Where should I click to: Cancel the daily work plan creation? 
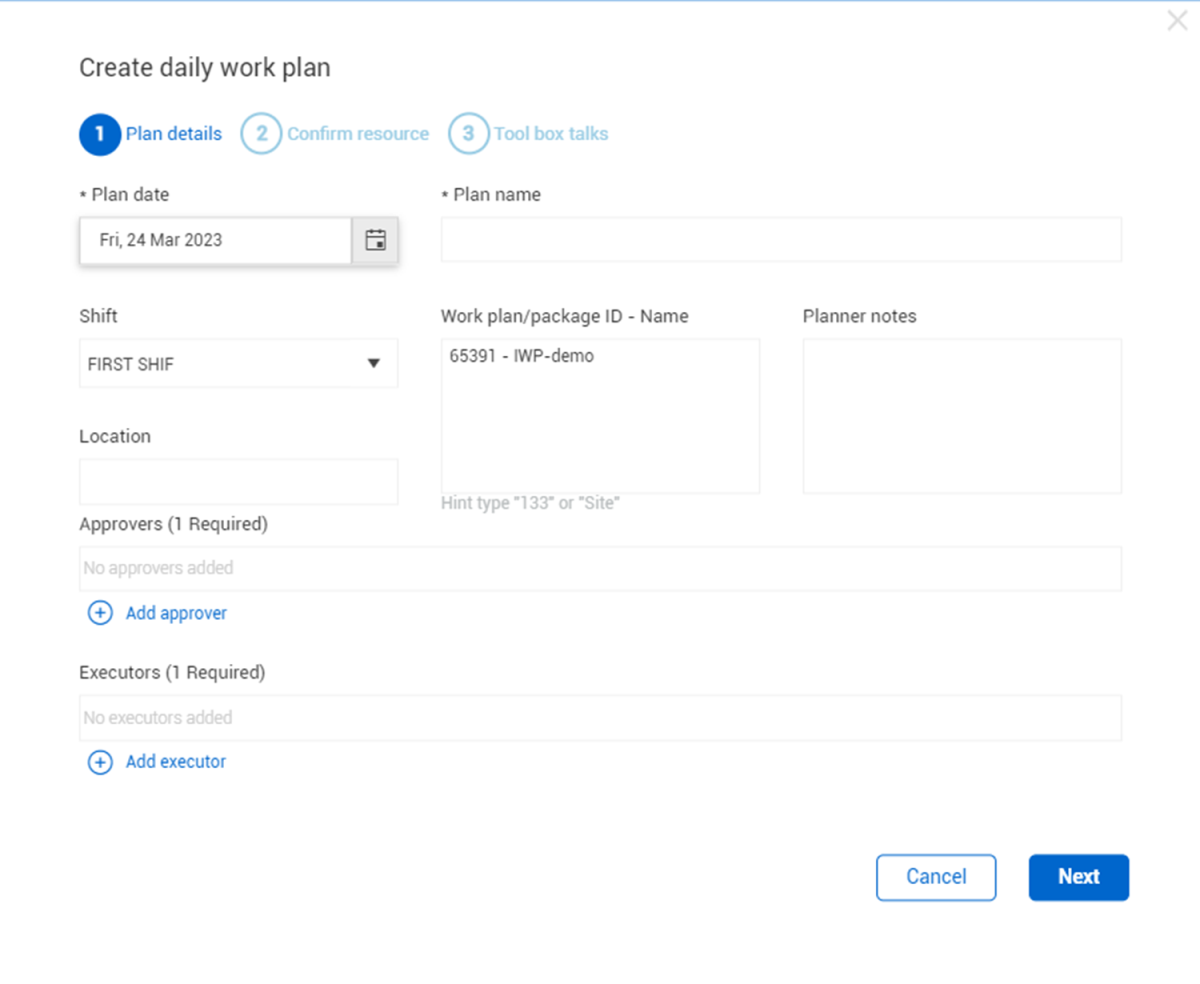936,877
